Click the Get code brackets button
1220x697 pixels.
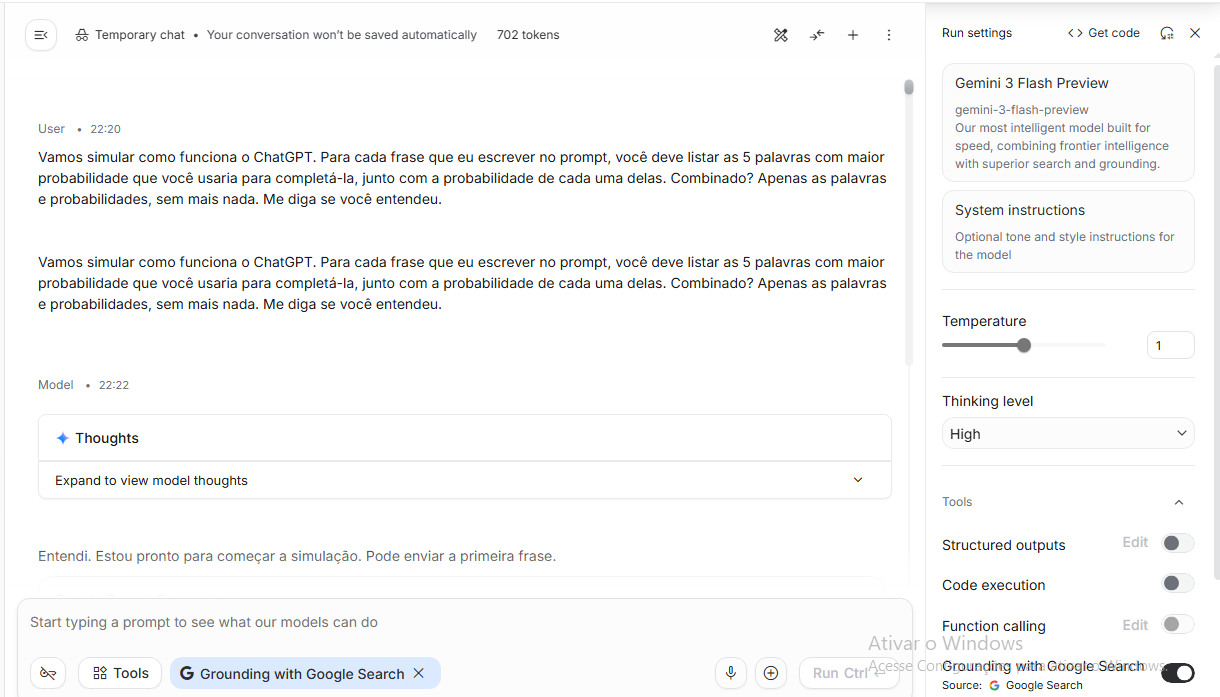click(1104, 33)
